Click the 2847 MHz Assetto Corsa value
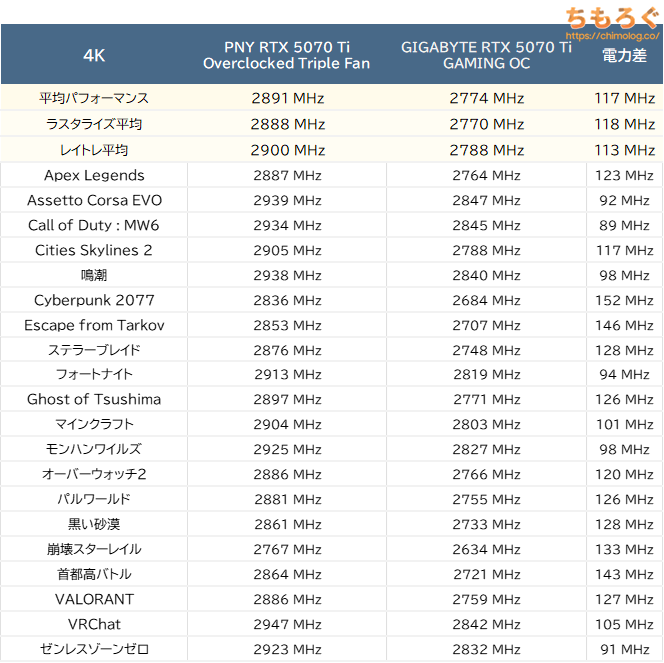This screenshot has width=664, height=663. pos(486,200)
